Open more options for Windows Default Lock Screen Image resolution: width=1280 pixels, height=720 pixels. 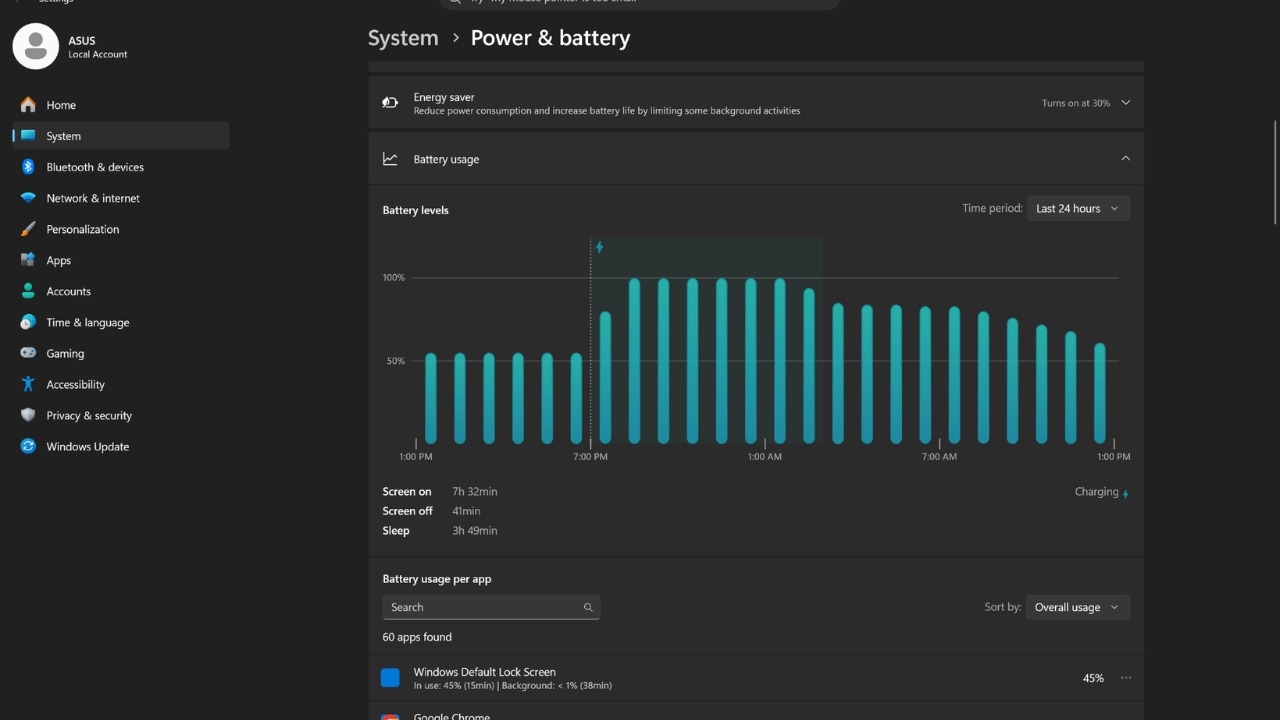pos(1126,678)
